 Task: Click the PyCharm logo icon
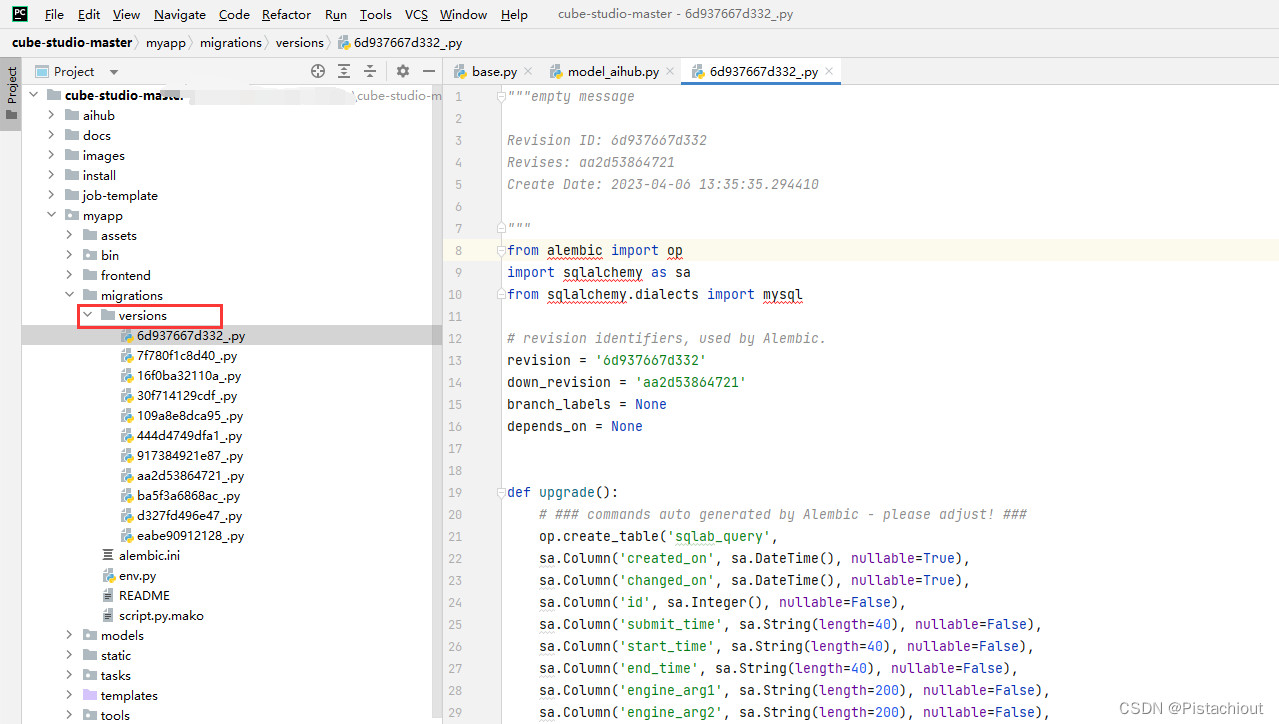click(x=19, y=14)
